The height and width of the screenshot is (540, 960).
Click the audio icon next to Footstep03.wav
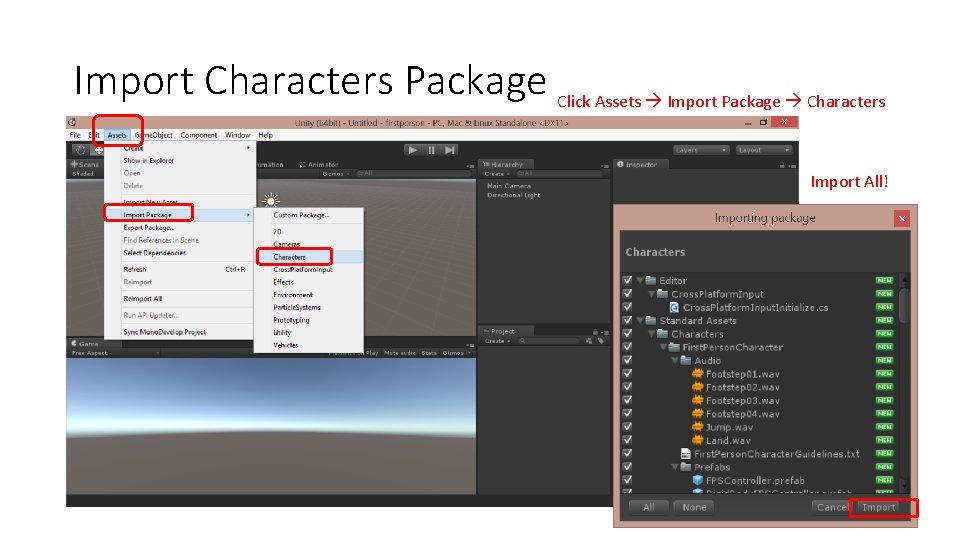pos(697,400)
